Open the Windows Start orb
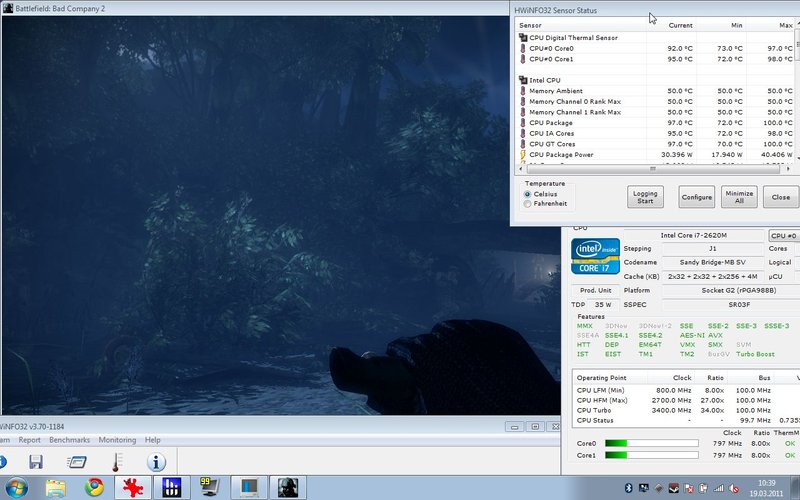The width and height of the screenshot is (800, 500). (x=16, y=488)
